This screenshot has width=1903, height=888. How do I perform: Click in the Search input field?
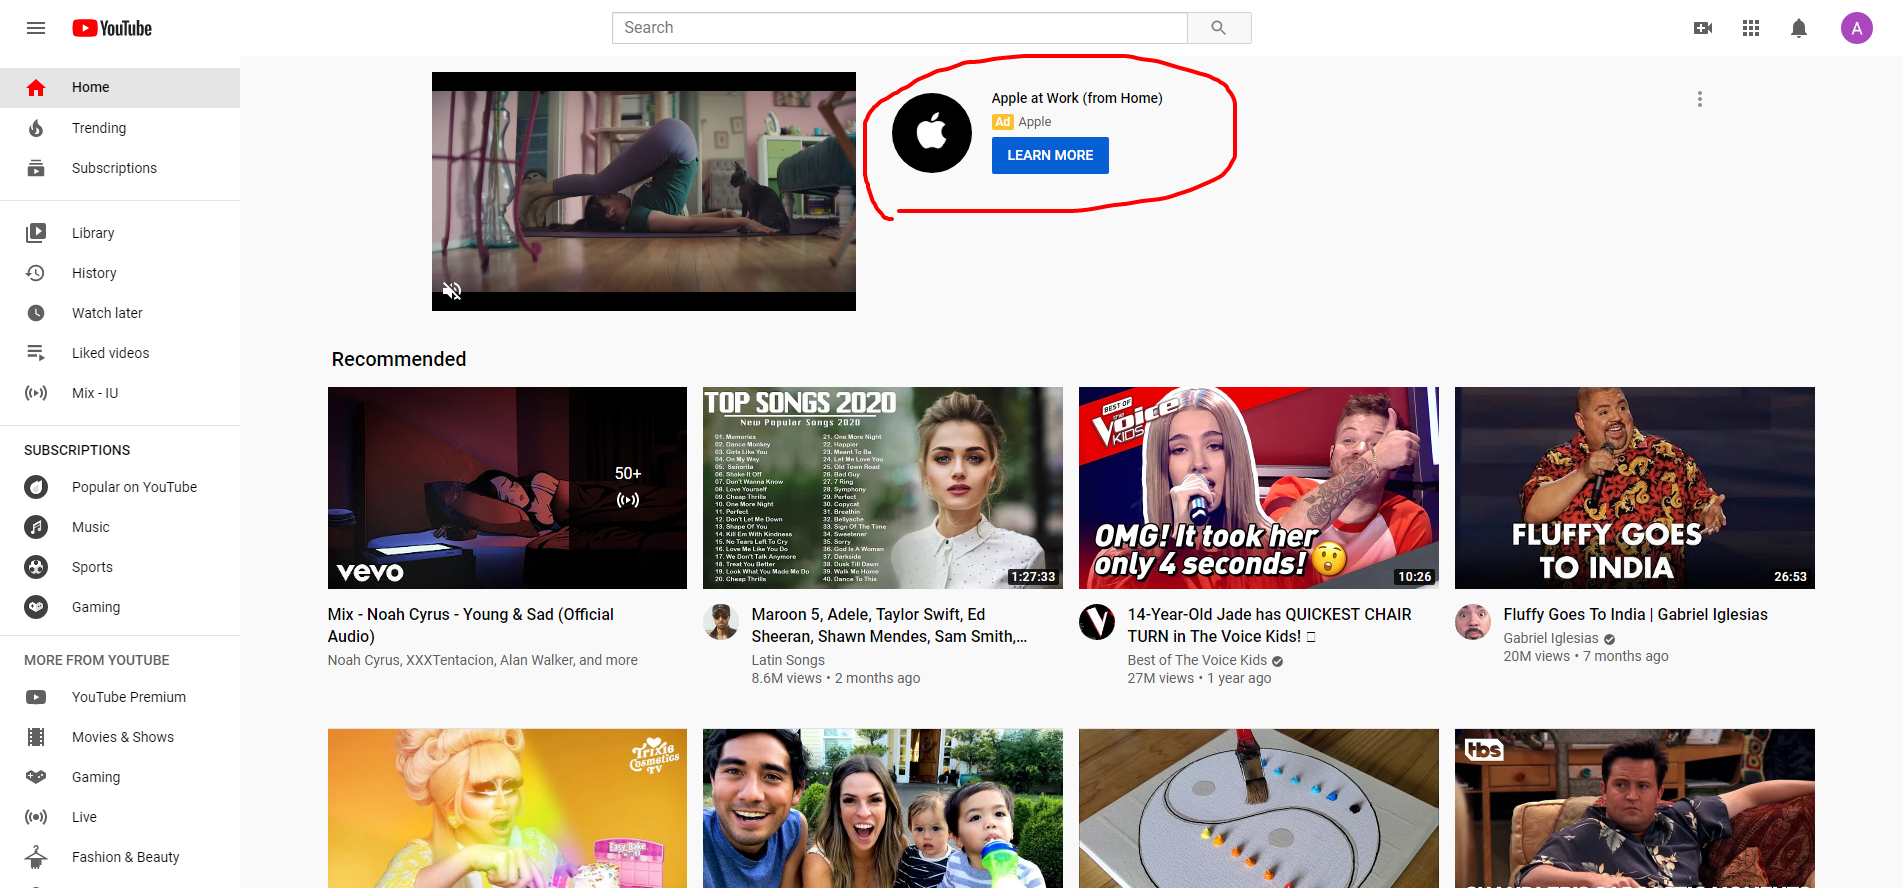[x=899, y=28]
